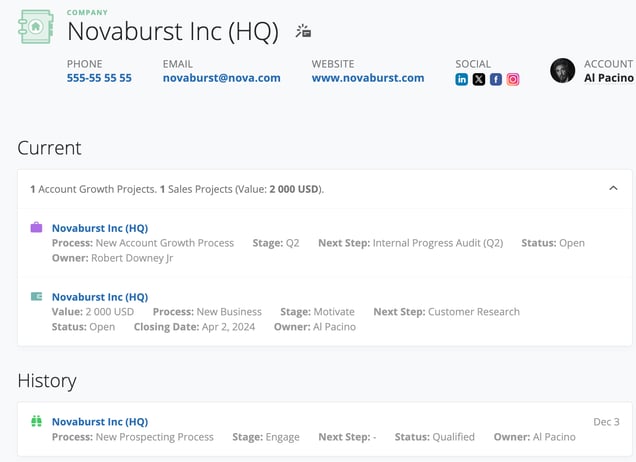
Task: Click the "Qualified" status value
Action: point(453,437)
